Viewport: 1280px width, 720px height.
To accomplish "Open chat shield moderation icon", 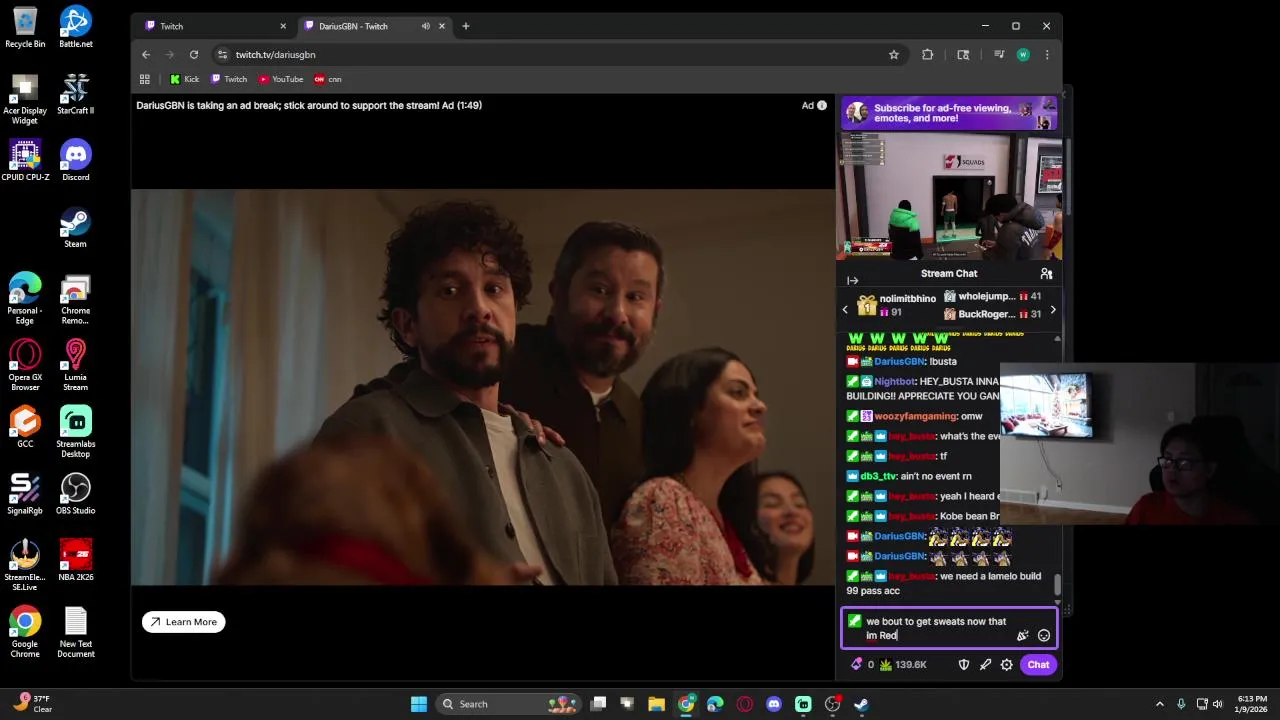I will point(964,665).
